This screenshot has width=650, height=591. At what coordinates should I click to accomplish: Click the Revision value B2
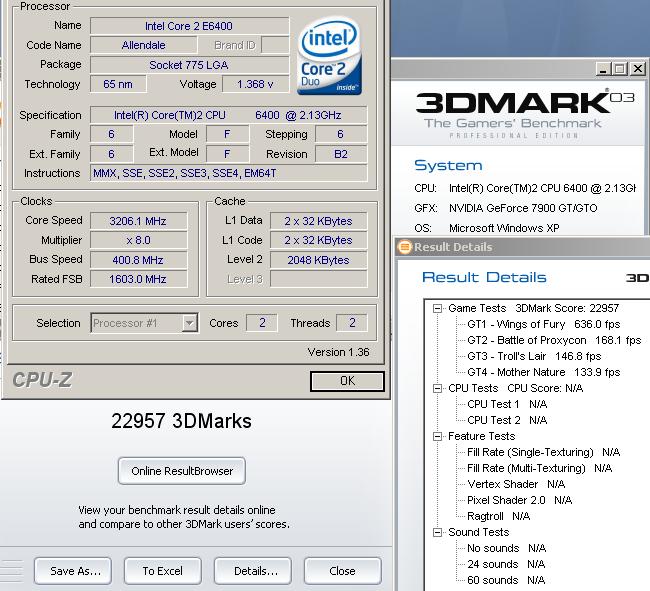341,154
